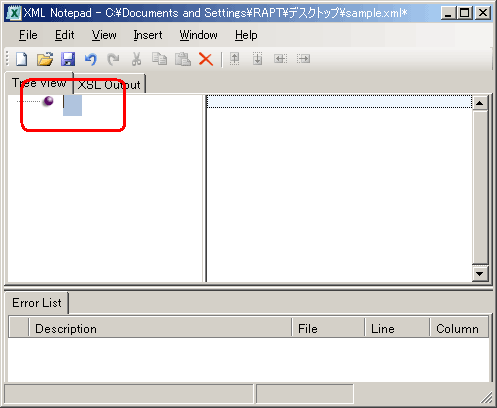Click the vertical scrollbar track in value pane
The image size is (497, 408).
coord(480,188)
